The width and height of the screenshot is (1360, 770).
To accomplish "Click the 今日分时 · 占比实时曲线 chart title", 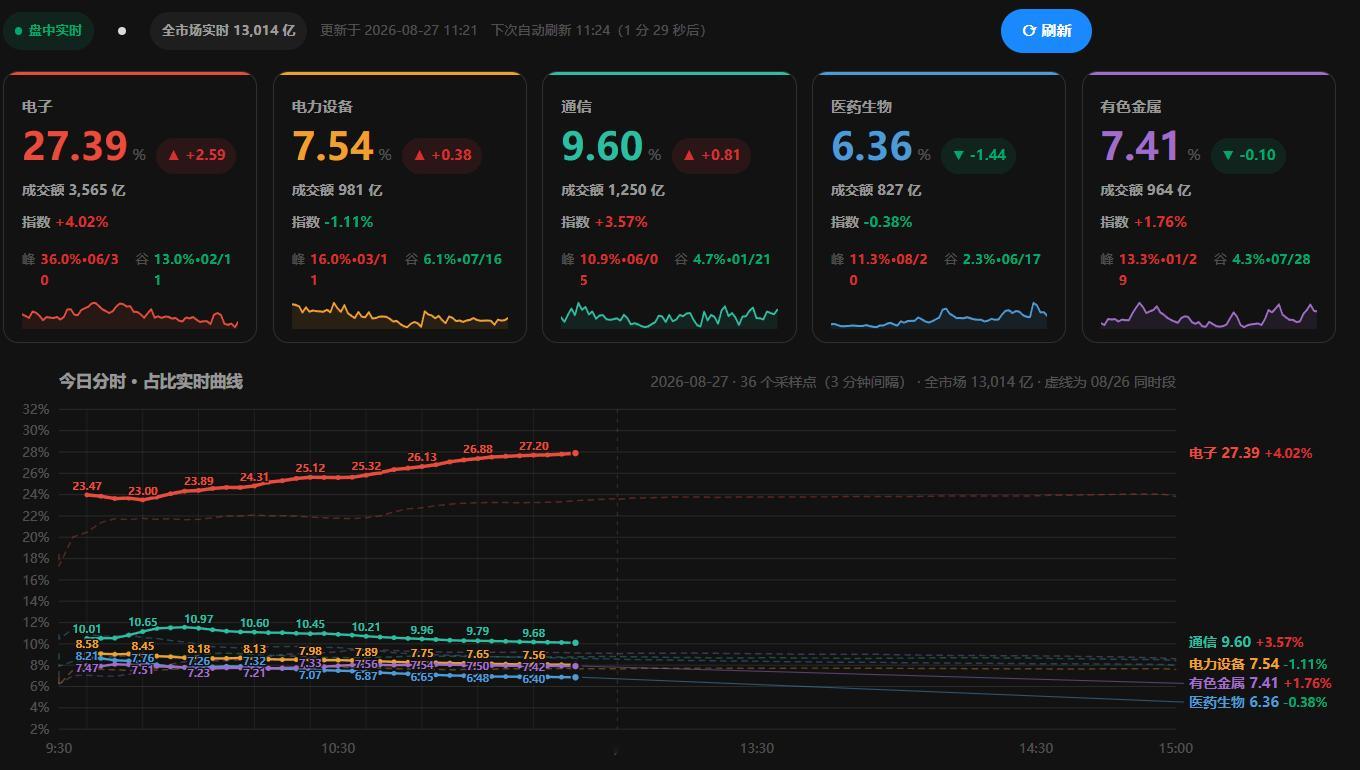I will tap(150, 381).
